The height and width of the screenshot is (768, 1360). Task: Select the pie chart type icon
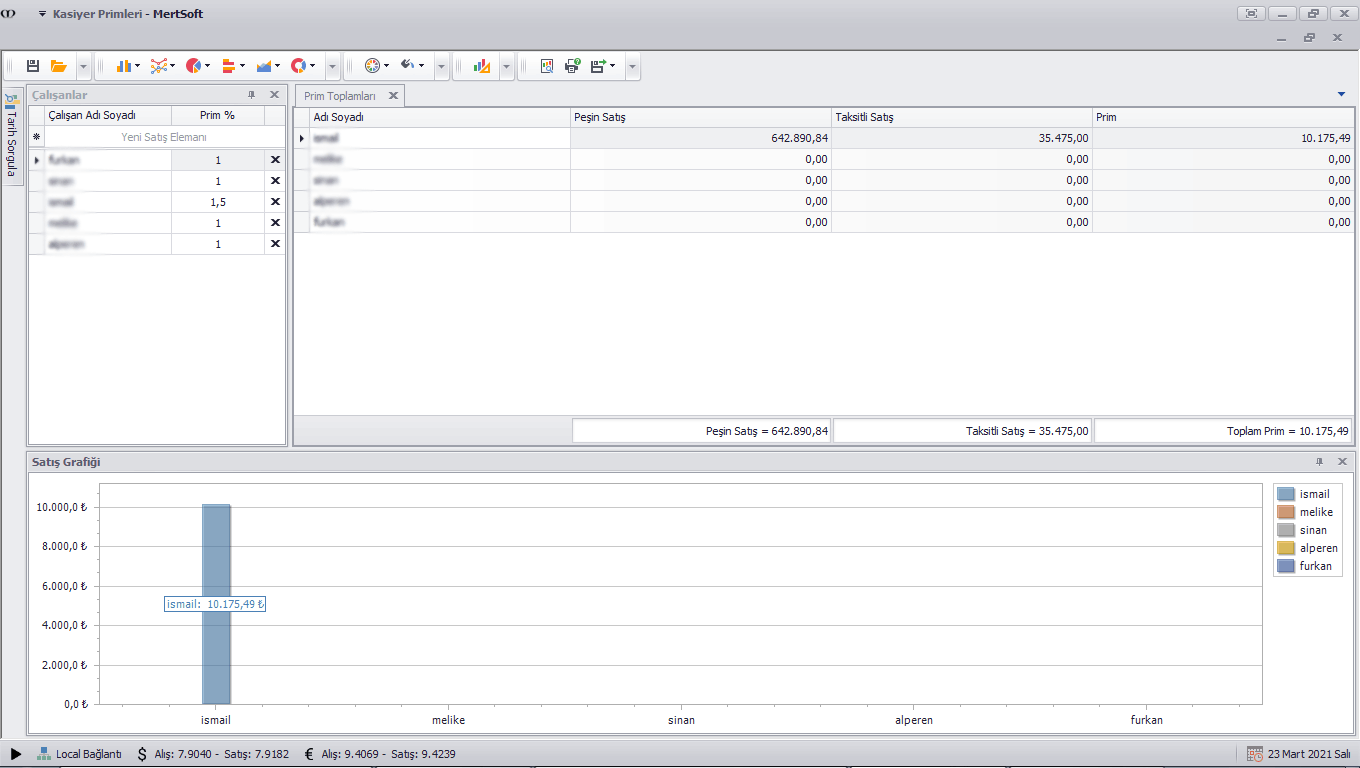(193, 66)
